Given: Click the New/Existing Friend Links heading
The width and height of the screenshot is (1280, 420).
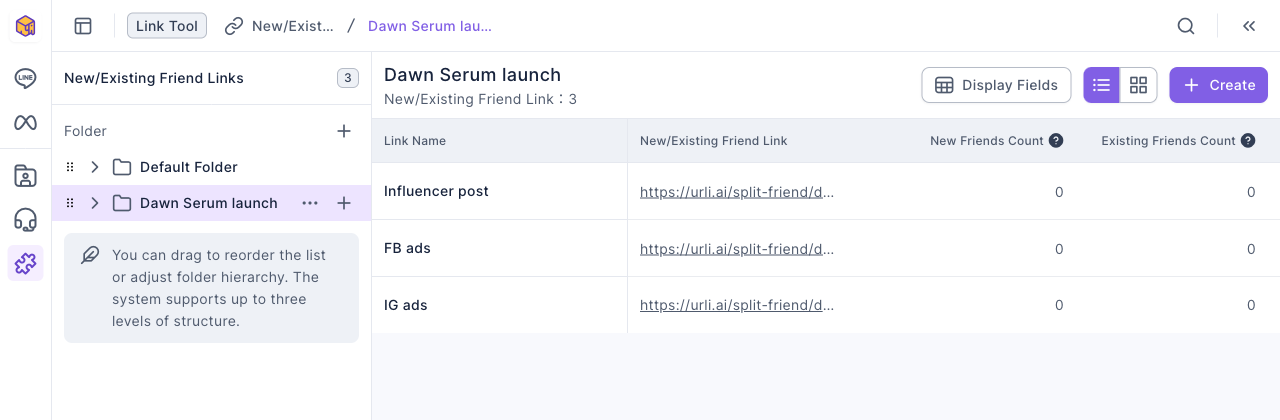Looking at the screenshot, I should [x=154, y=78].
